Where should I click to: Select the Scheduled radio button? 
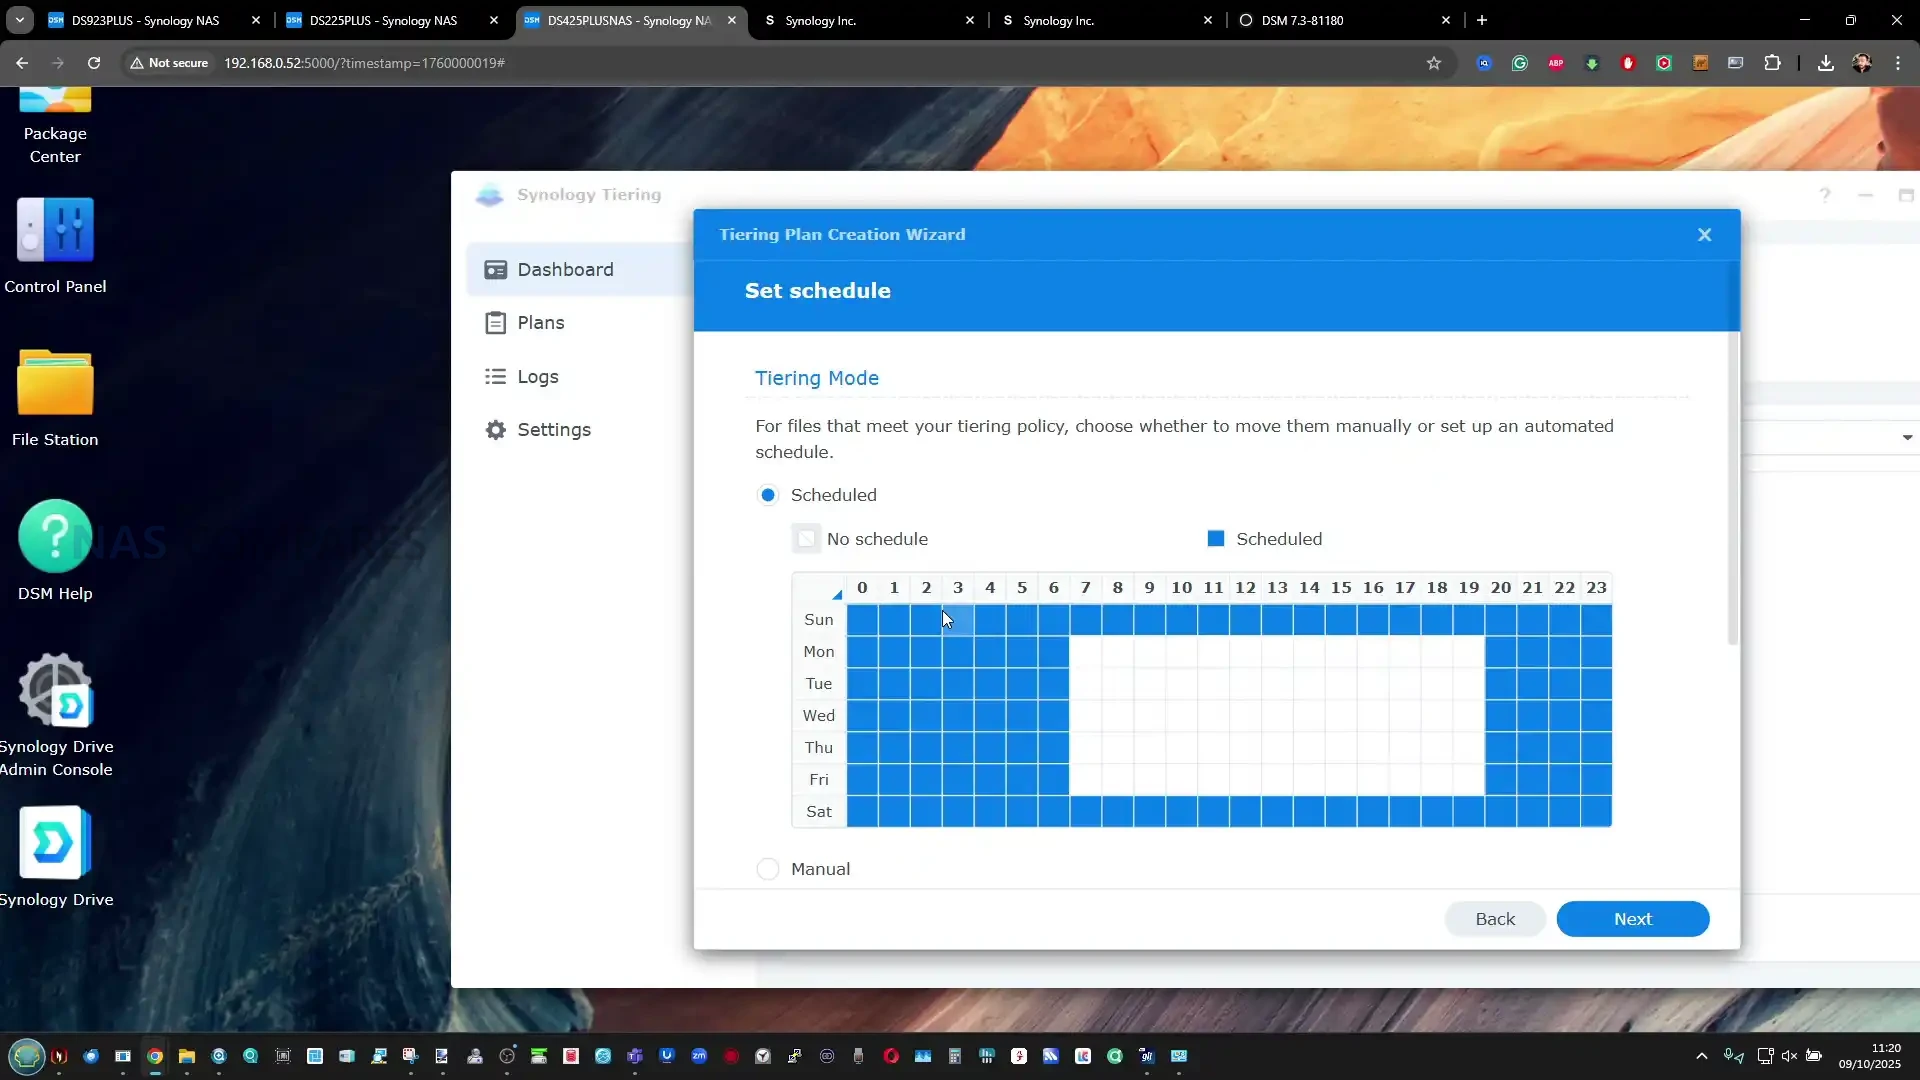768,495
